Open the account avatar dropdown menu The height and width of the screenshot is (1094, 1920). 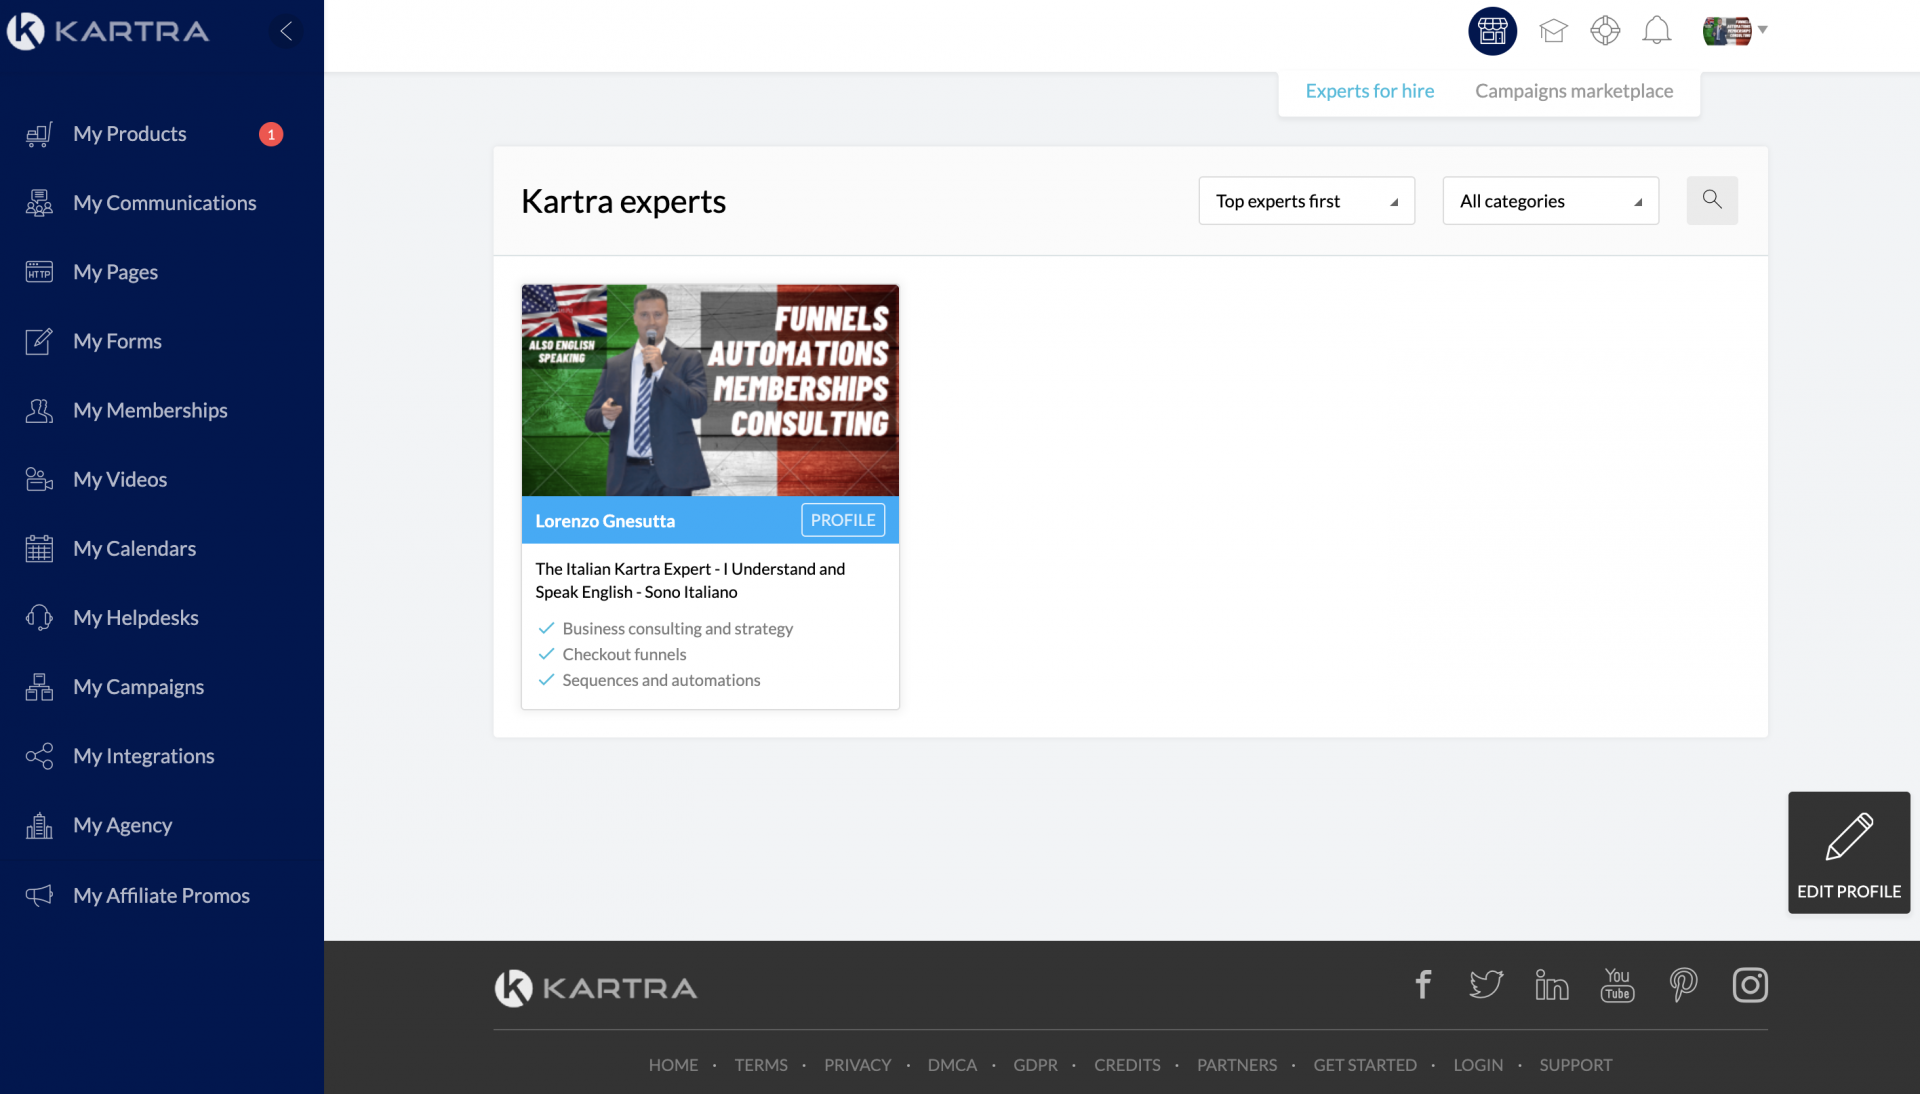pos(1735,31)
